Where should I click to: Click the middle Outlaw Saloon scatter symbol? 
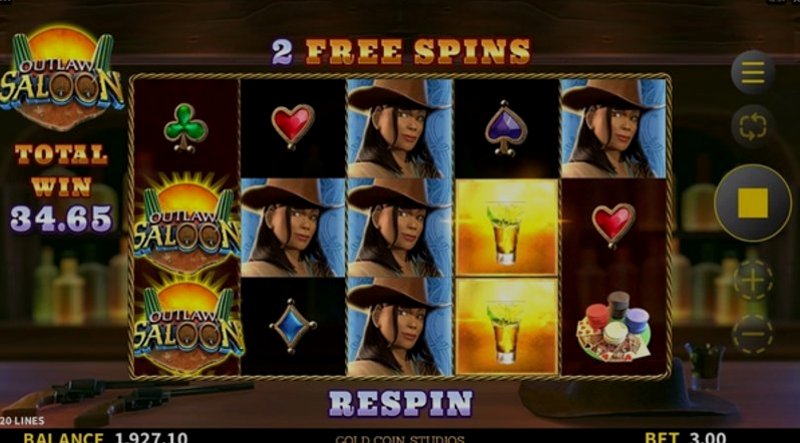pos(186,225)
